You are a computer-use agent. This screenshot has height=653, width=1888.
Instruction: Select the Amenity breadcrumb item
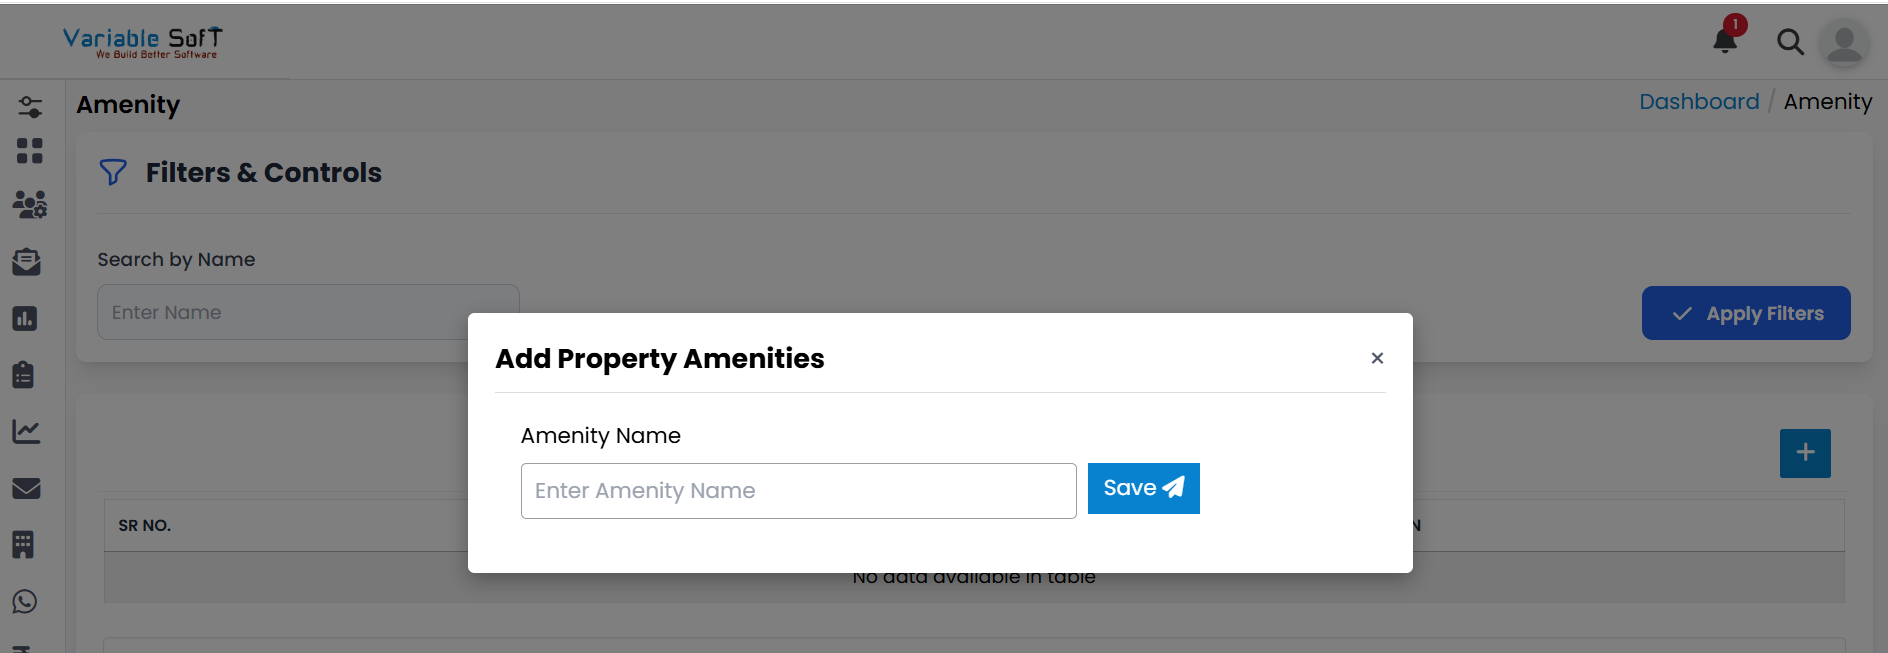coord(1828,101)
